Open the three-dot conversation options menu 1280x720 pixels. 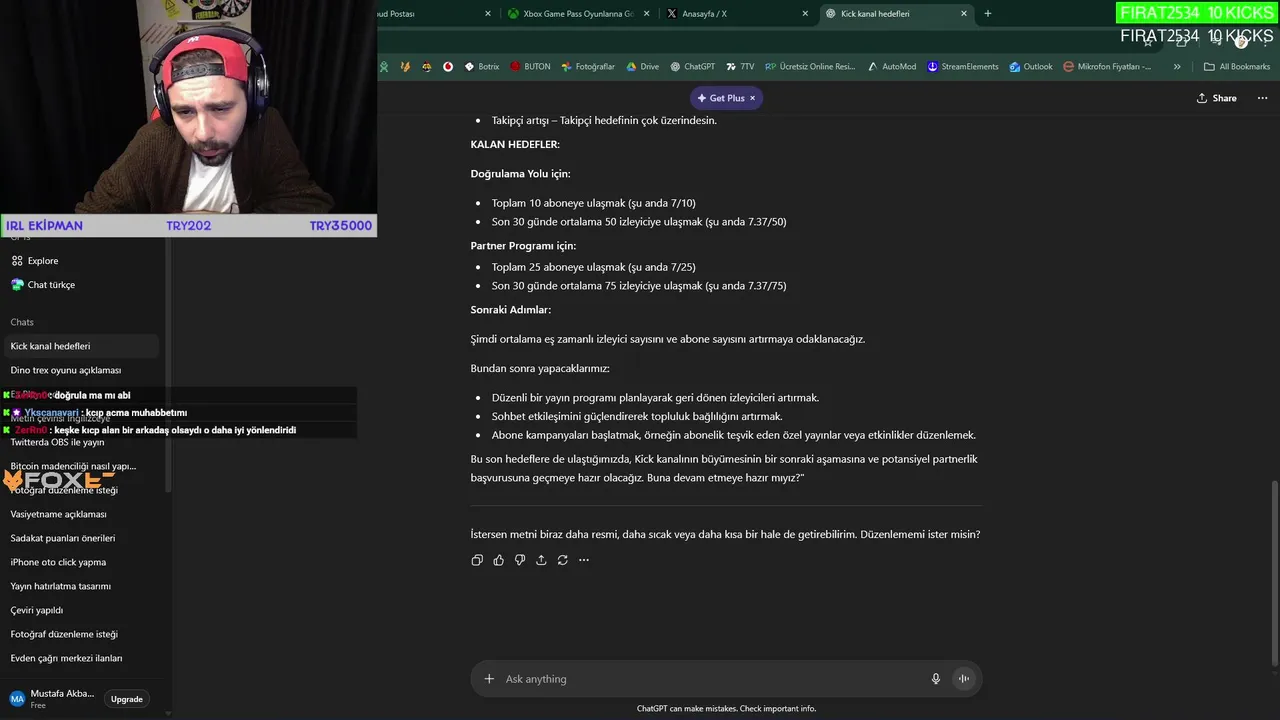click(x=1262, y=98)
